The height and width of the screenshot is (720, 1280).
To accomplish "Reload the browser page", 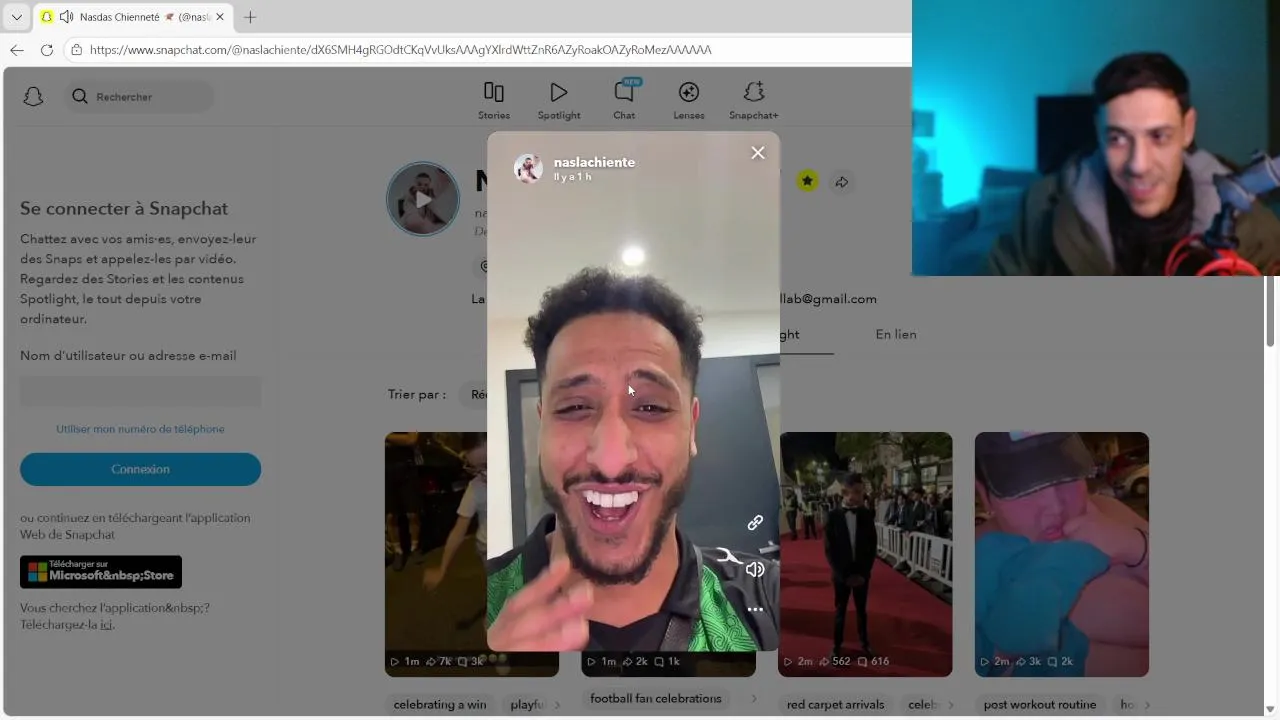I will [47, 49].
